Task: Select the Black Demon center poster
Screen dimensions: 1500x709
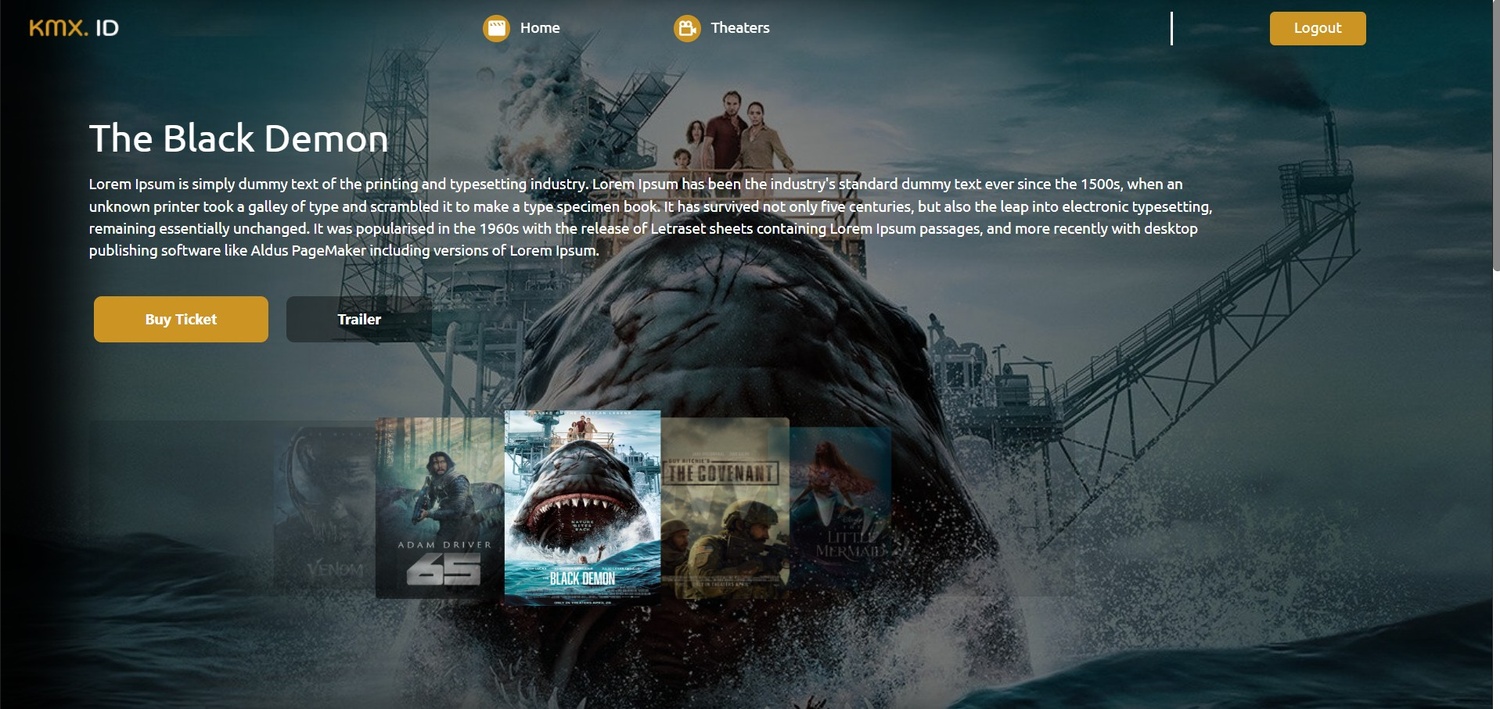Action: tap(582, 508)
